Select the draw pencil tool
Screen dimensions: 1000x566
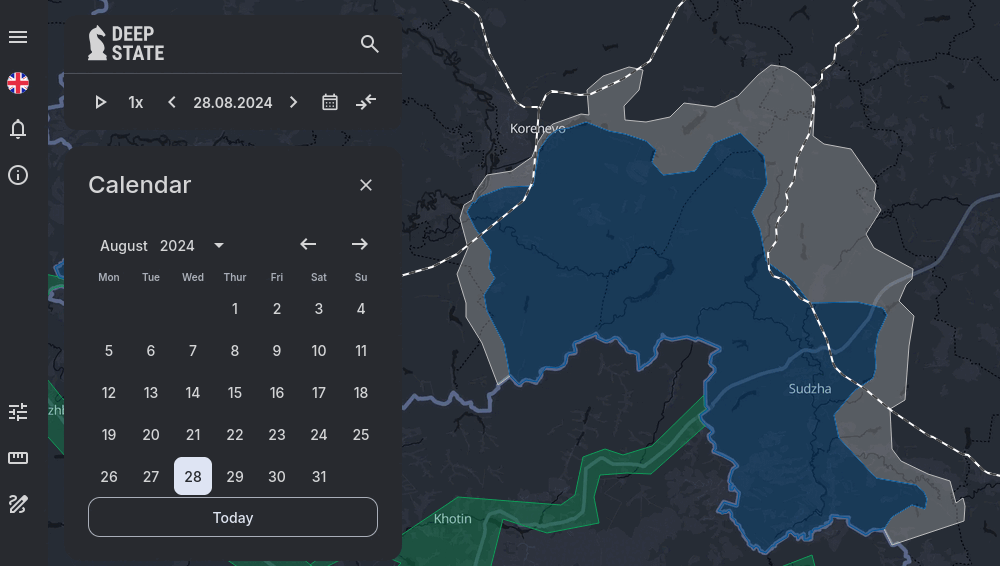18,504
